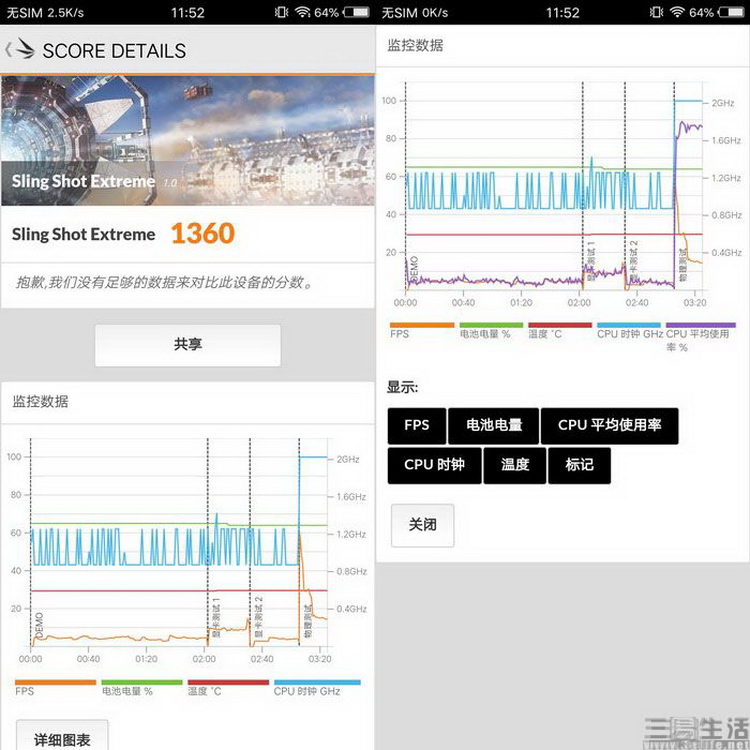Select the red 温度 °C legend in the left chart
The height and width of the screenshot is (750, 750).
228,688
